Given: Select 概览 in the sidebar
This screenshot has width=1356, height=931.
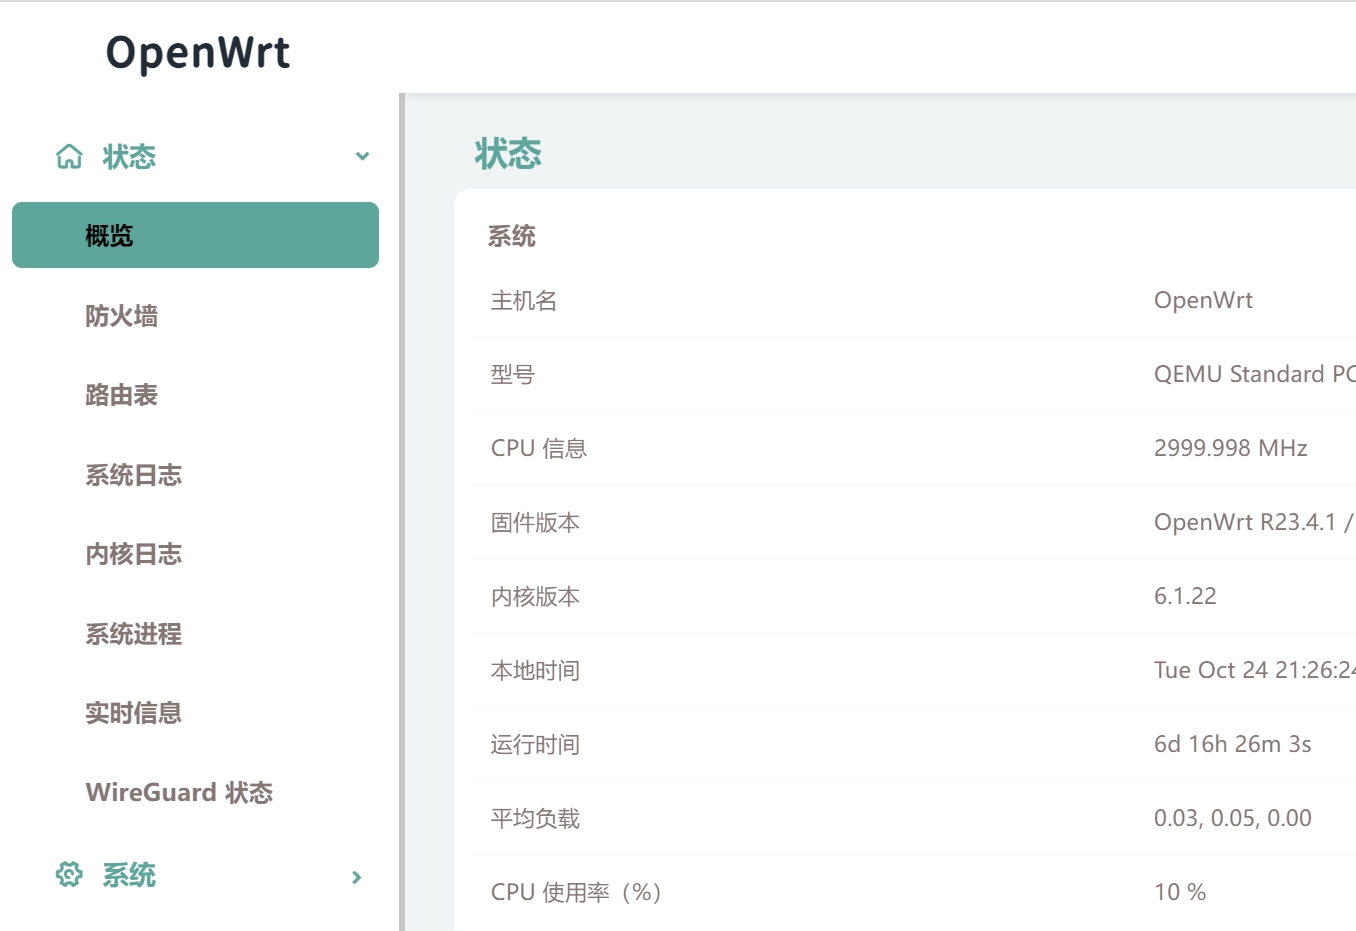Looking at the screenshot, I should [x=195, y=235].
